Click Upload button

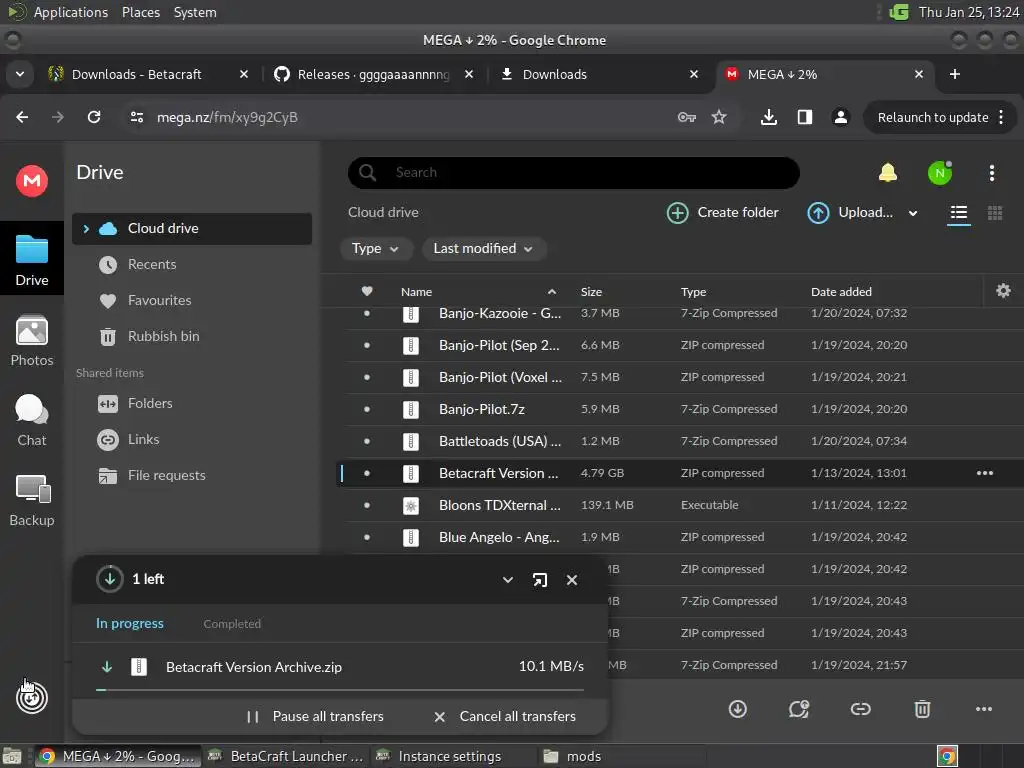[850, 213]
